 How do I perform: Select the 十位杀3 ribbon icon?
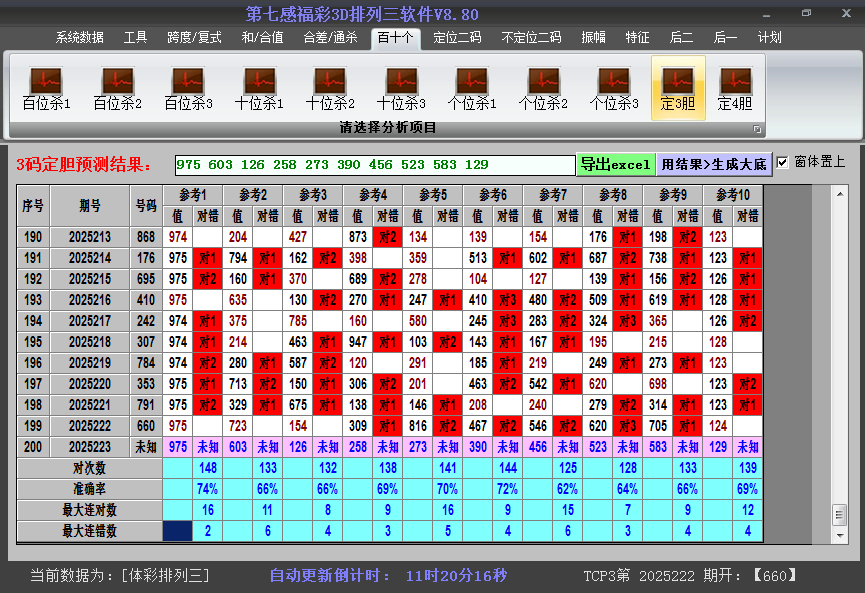(x=401, y=88)
